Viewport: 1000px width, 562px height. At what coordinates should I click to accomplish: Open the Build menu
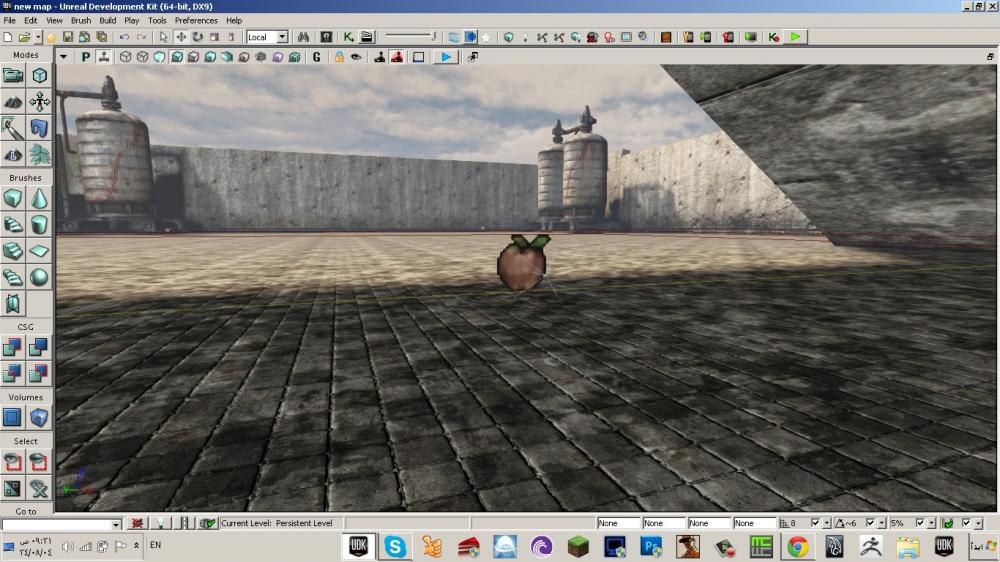(x=108, y=20)
